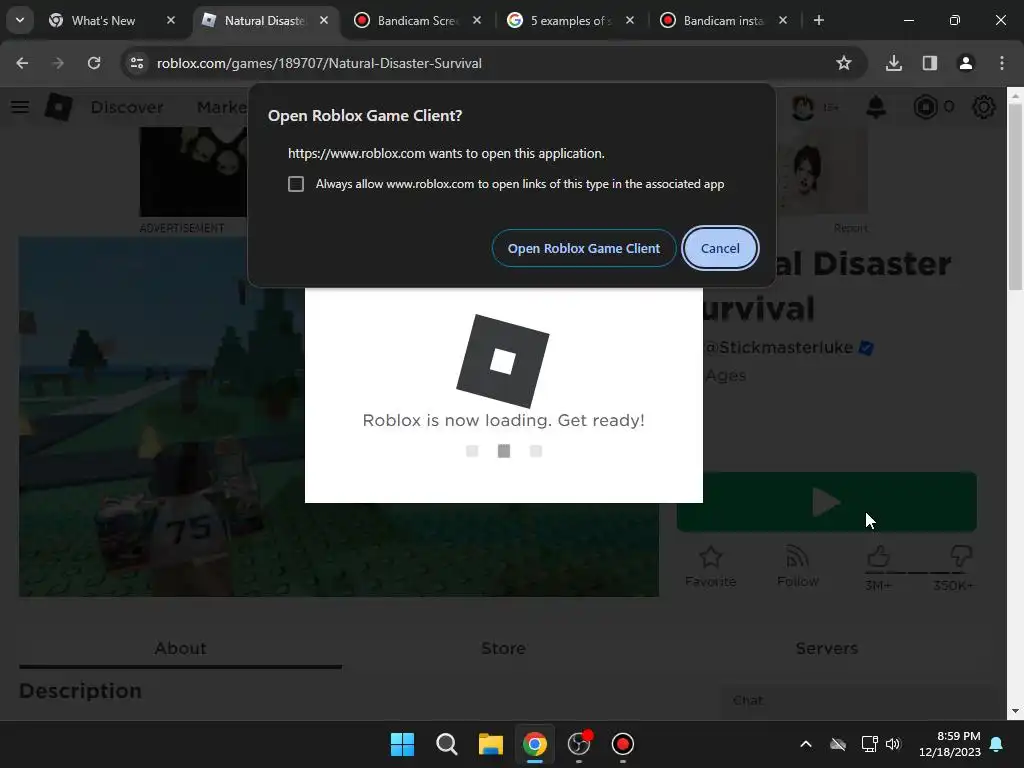
Task: Click the Chrome taskbar icon
Action: pyautogui.click(x=534, y=744)
